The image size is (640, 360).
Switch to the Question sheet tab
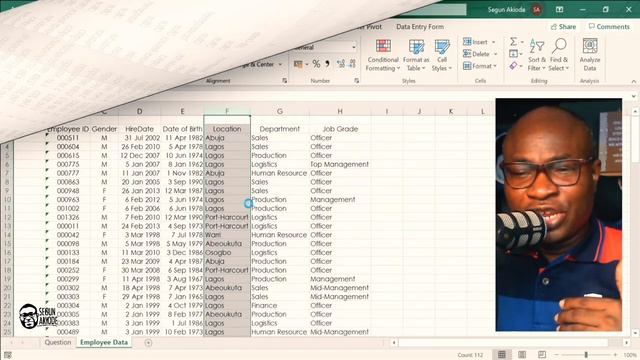click(58, 342)
